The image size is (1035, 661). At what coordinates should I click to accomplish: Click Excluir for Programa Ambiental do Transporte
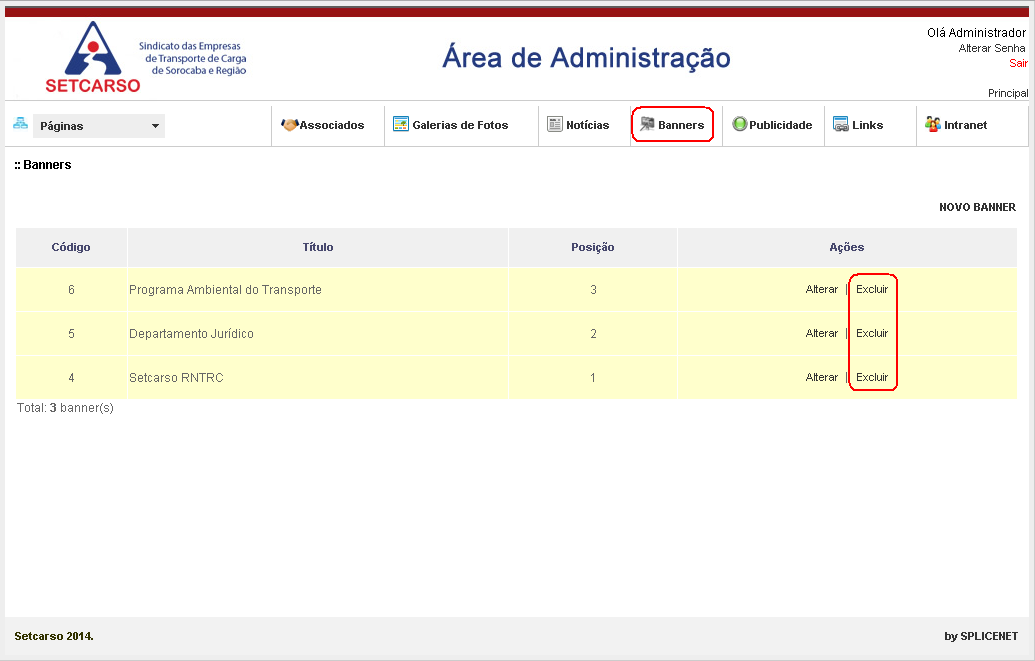pyautogui.click(x=872, y=289)
